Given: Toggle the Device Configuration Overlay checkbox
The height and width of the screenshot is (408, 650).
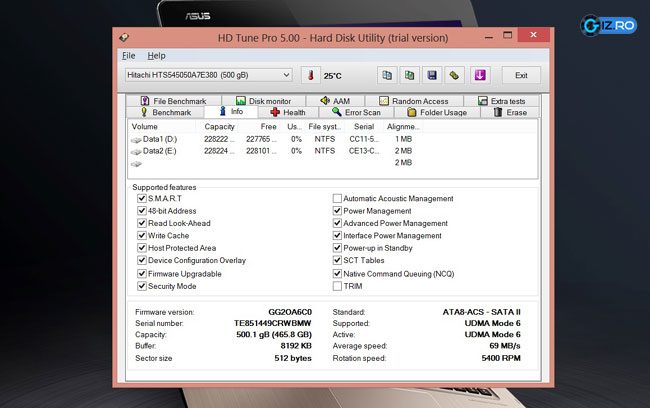Looking at the screenshot, I should tap(142, 260).
